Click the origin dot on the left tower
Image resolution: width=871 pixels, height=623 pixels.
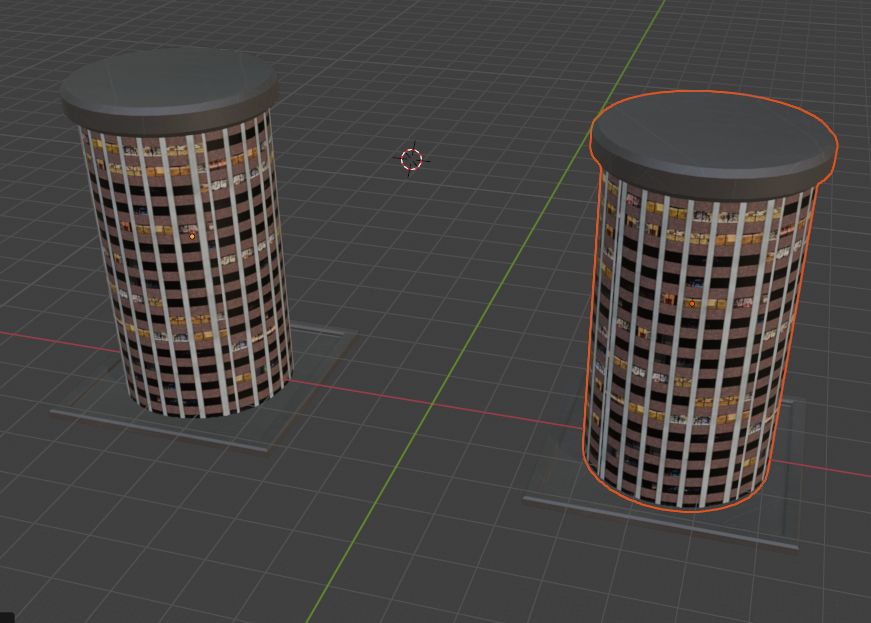point(192,236)
